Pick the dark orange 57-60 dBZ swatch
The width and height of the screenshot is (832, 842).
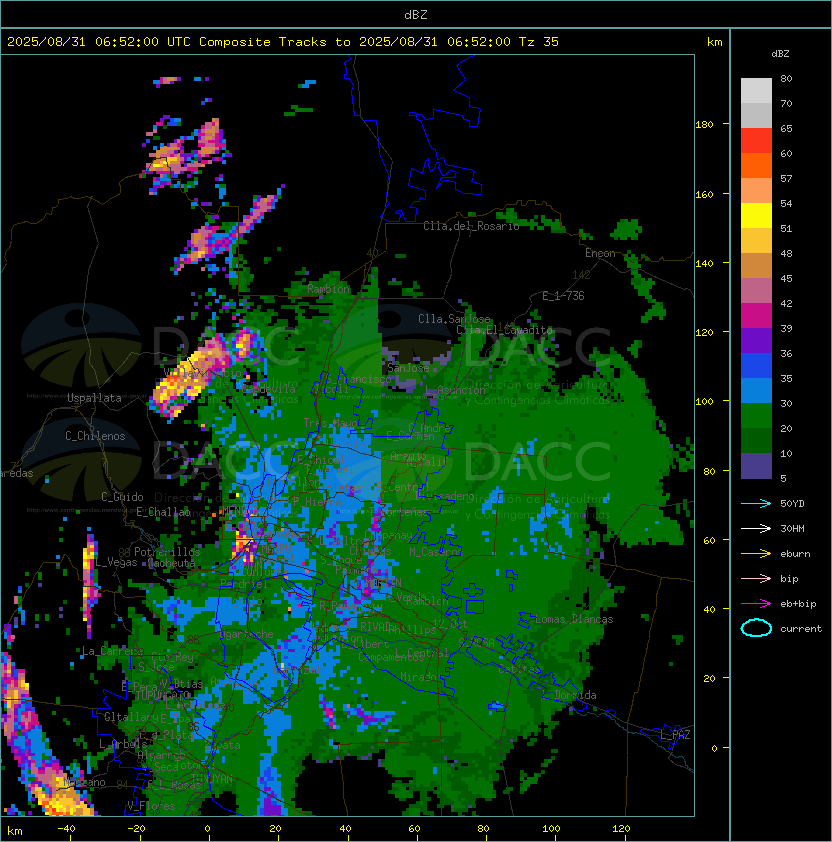point(756,165)
